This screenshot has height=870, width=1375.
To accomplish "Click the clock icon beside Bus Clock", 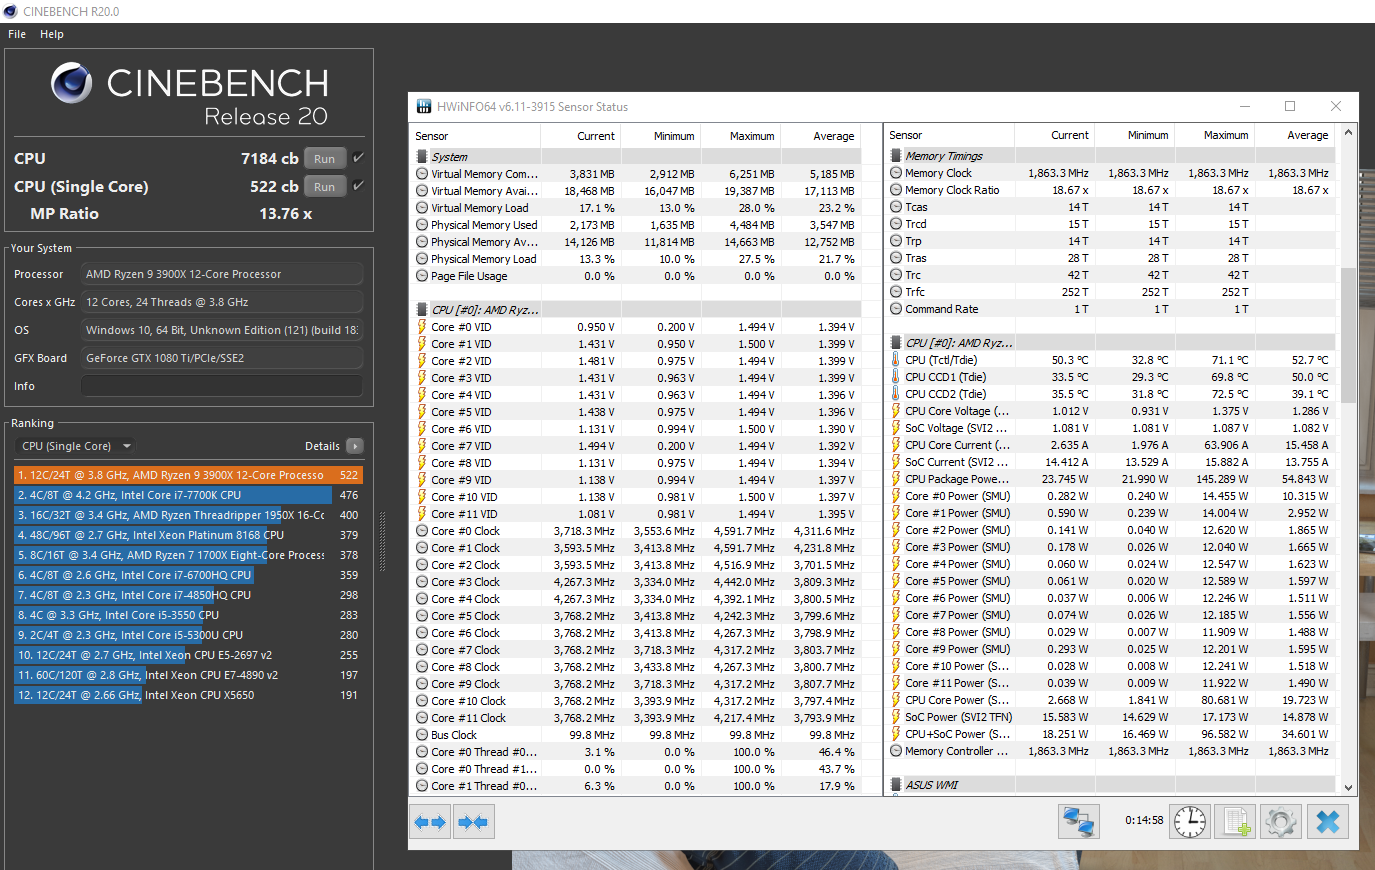I will (422, 735).
